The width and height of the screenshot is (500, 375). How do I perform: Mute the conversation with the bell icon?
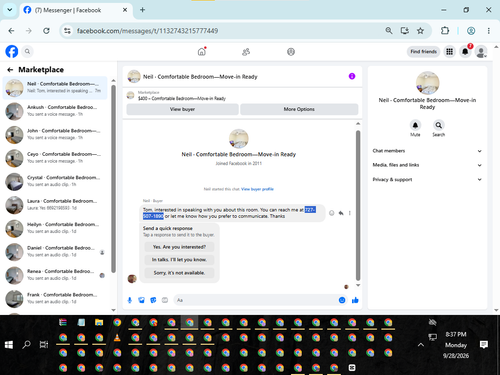pyautogui.click(x=415, y=125)
